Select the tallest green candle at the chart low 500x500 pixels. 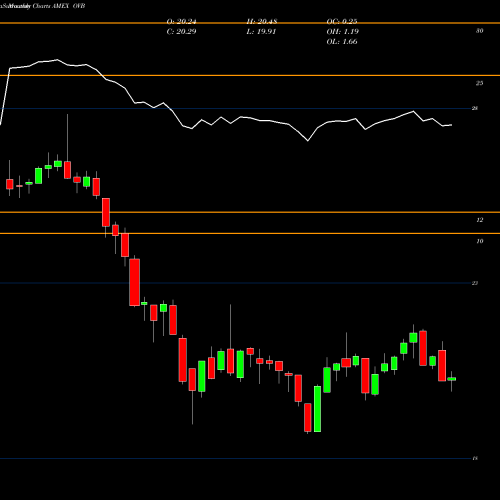tap(317, 409)
